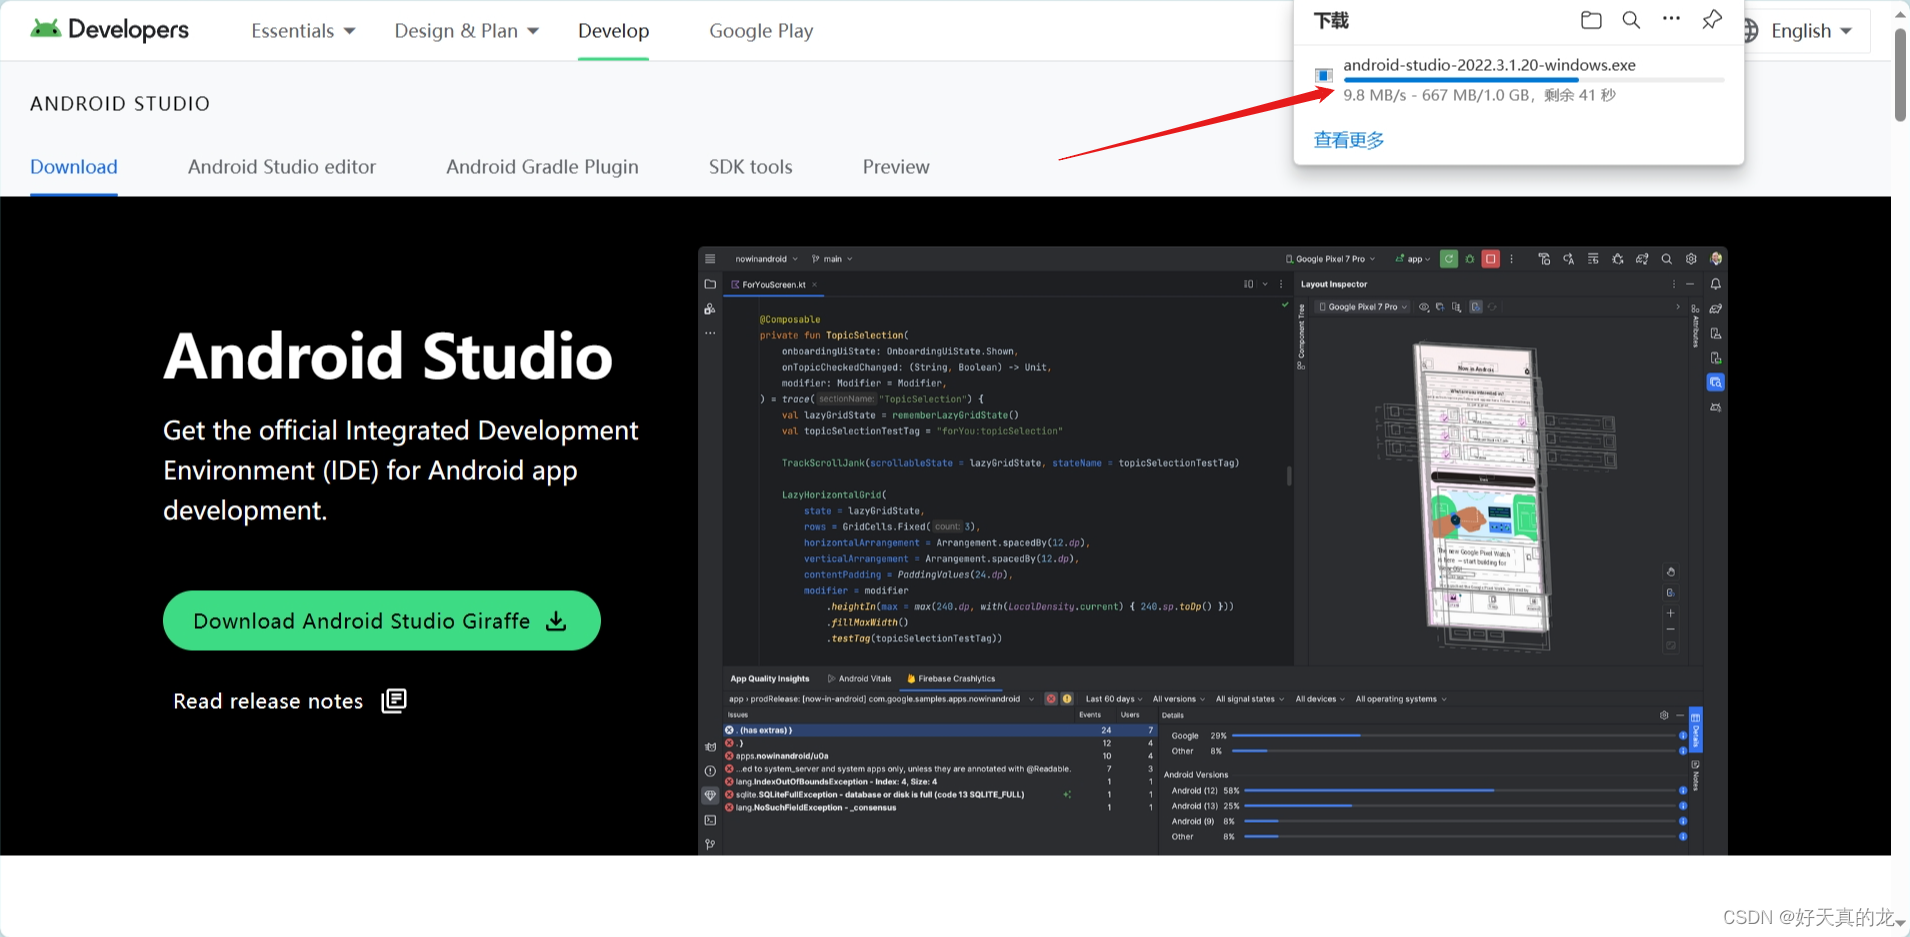Click terminal icon in IDE left bar
The image size is (1910, 937).
click(x=710, y=820)
